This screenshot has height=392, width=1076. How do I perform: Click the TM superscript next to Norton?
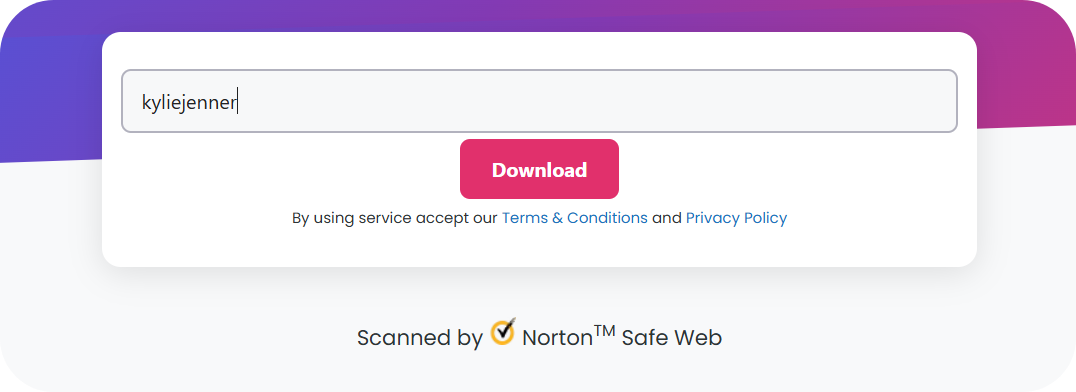(x=604, y=331)
